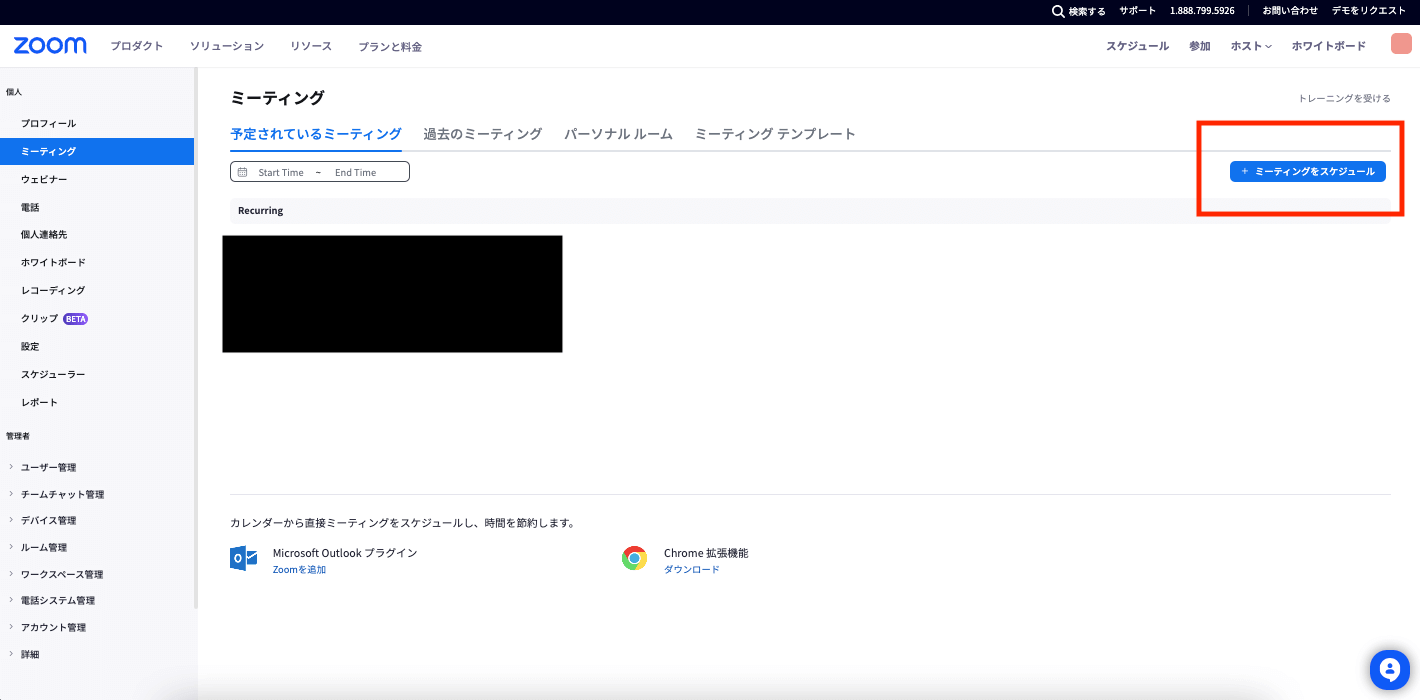Open ホワイトボード link in header

1328,46
